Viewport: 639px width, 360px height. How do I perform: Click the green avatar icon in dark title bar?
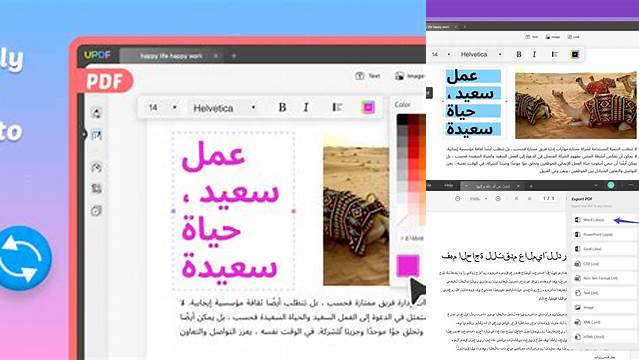(611, 185)
